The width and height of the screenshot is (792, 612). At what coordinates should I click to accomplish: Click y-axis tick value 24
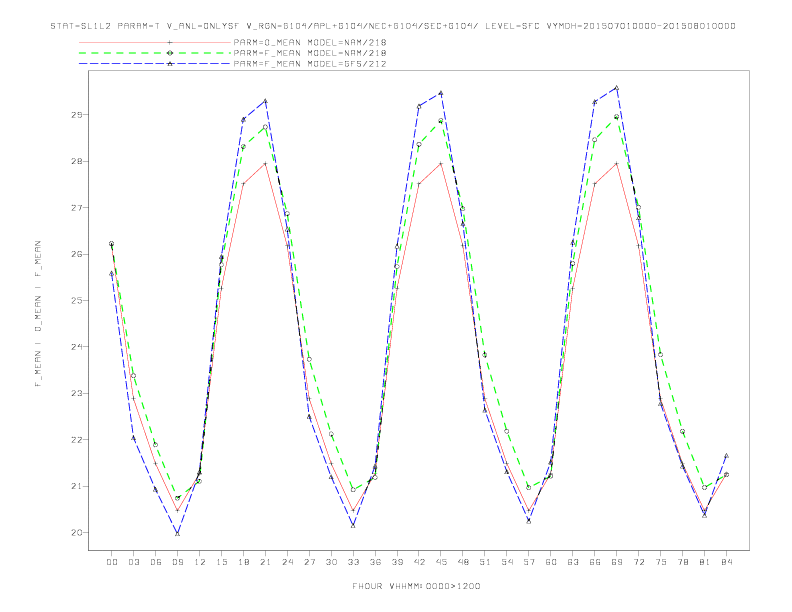tap(76, 347)
